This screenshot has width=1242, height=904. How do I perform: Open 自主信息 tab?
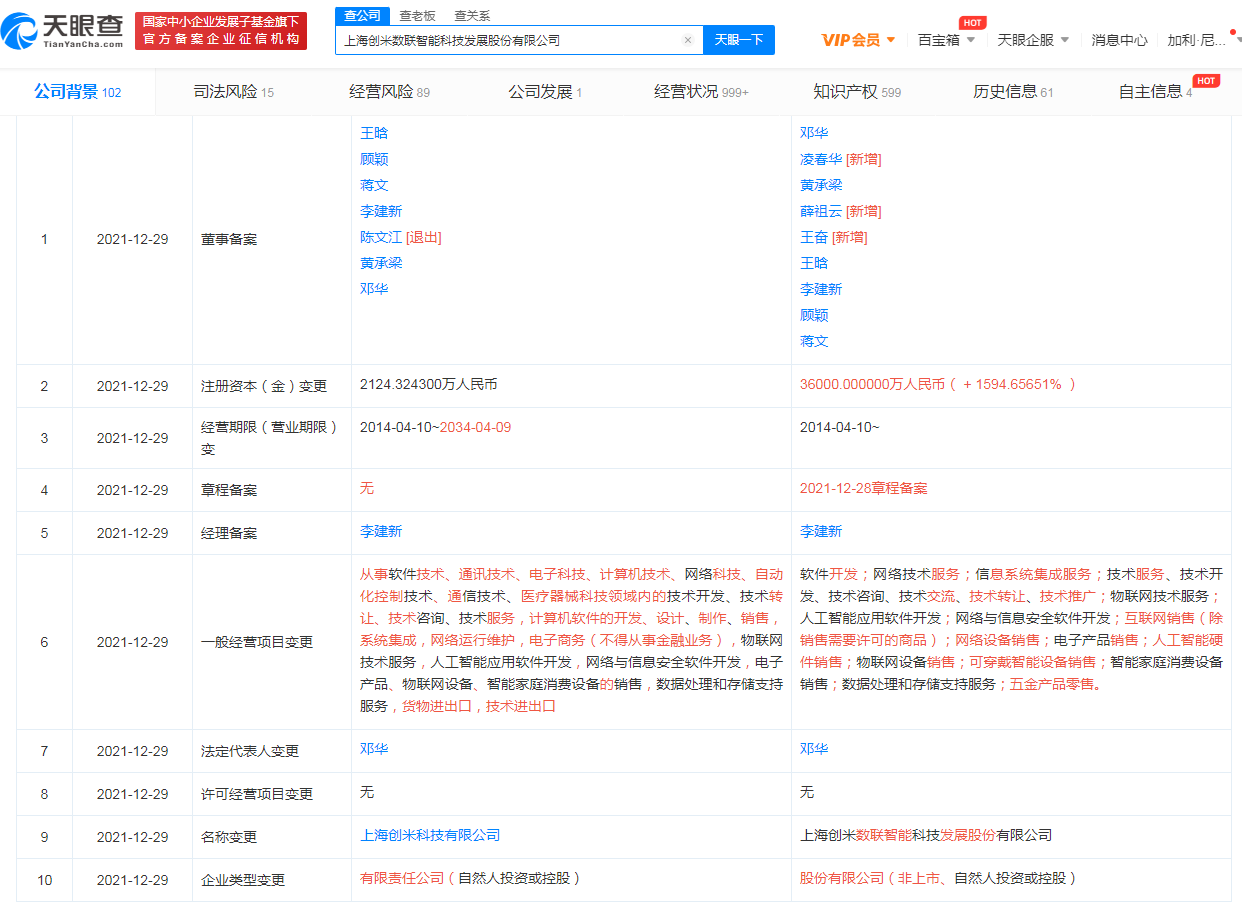click(1153, 92)
